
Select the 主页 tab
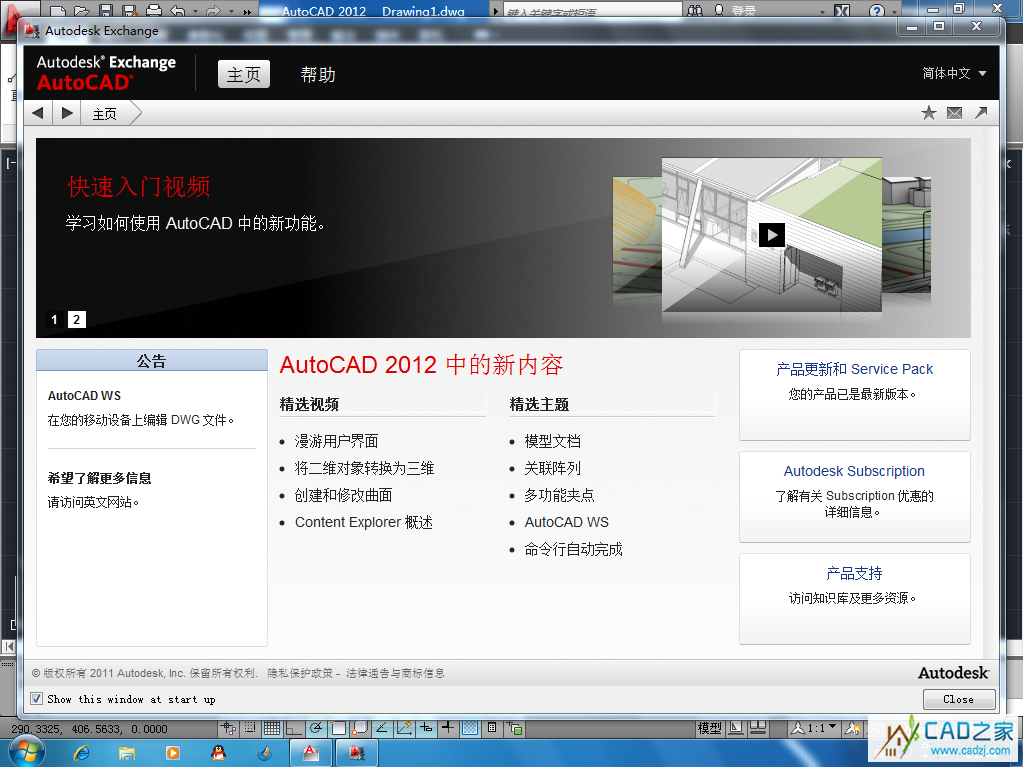point(244,75)
